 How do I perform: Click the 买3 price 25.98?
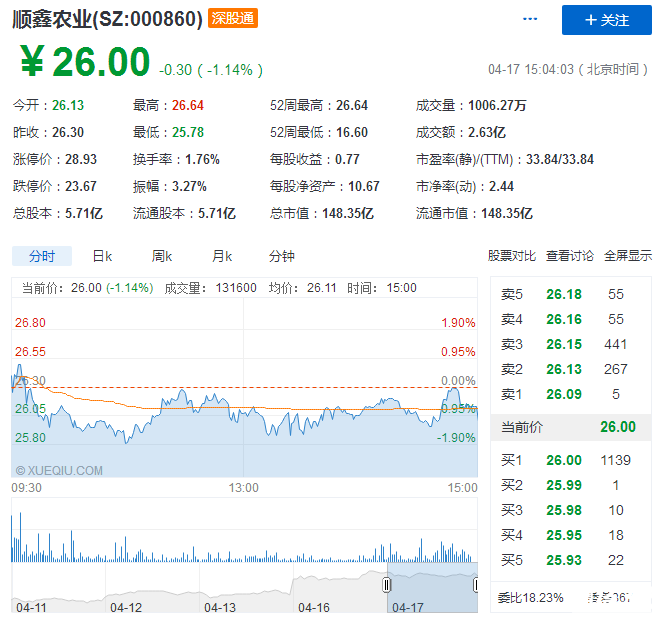tap(564, 510)
